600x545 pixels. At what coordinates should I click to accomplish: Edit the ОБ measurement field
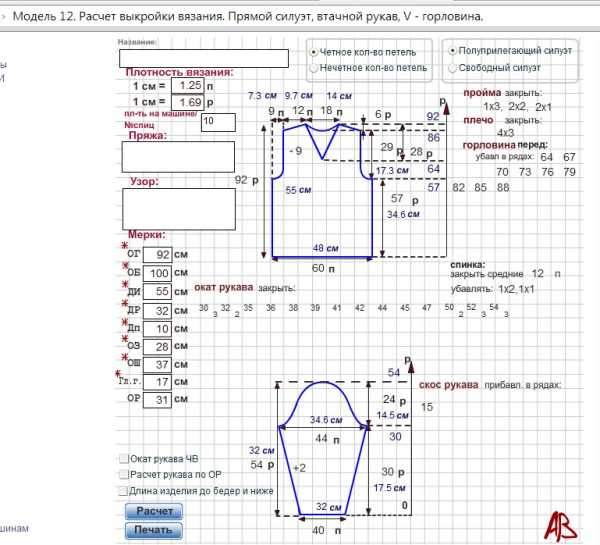pos(158,273)
